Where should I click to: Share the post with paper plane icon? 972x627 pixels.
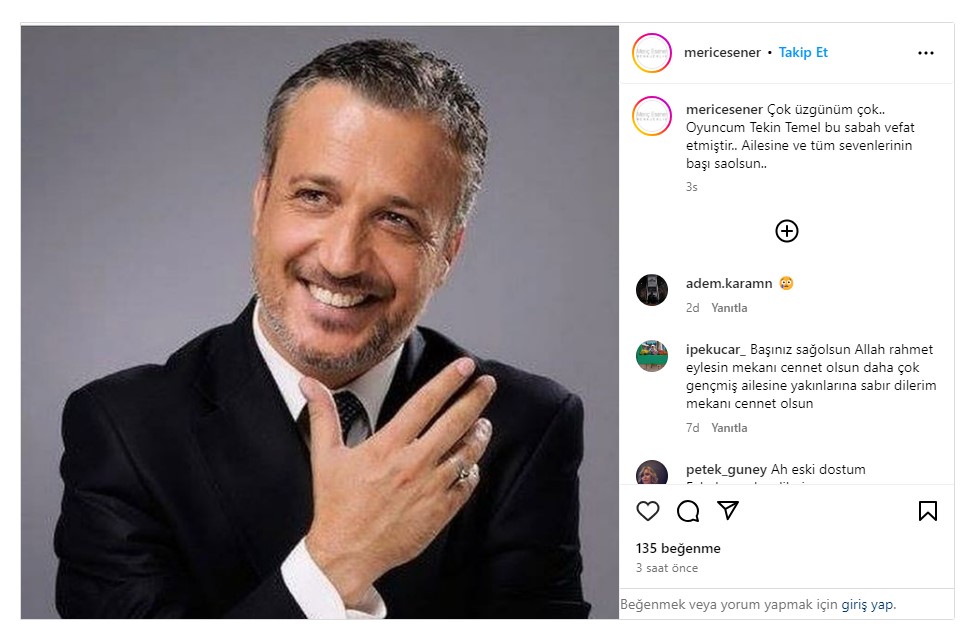point(728,511)
